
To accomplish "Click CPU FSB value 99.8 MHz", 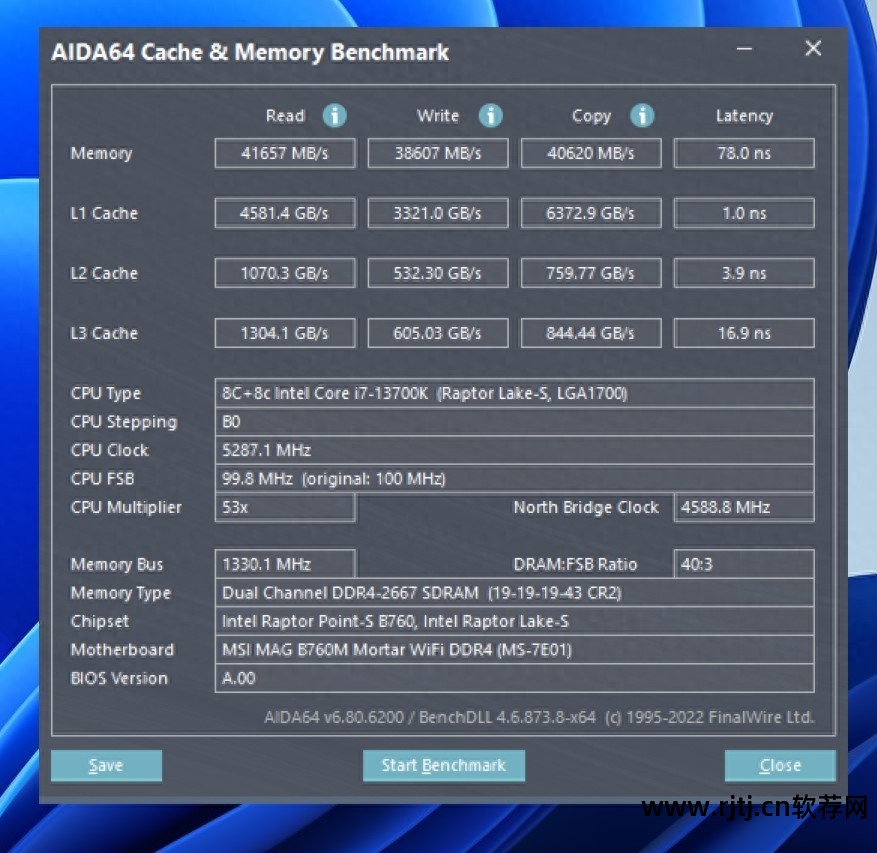I will coord(515,479).
